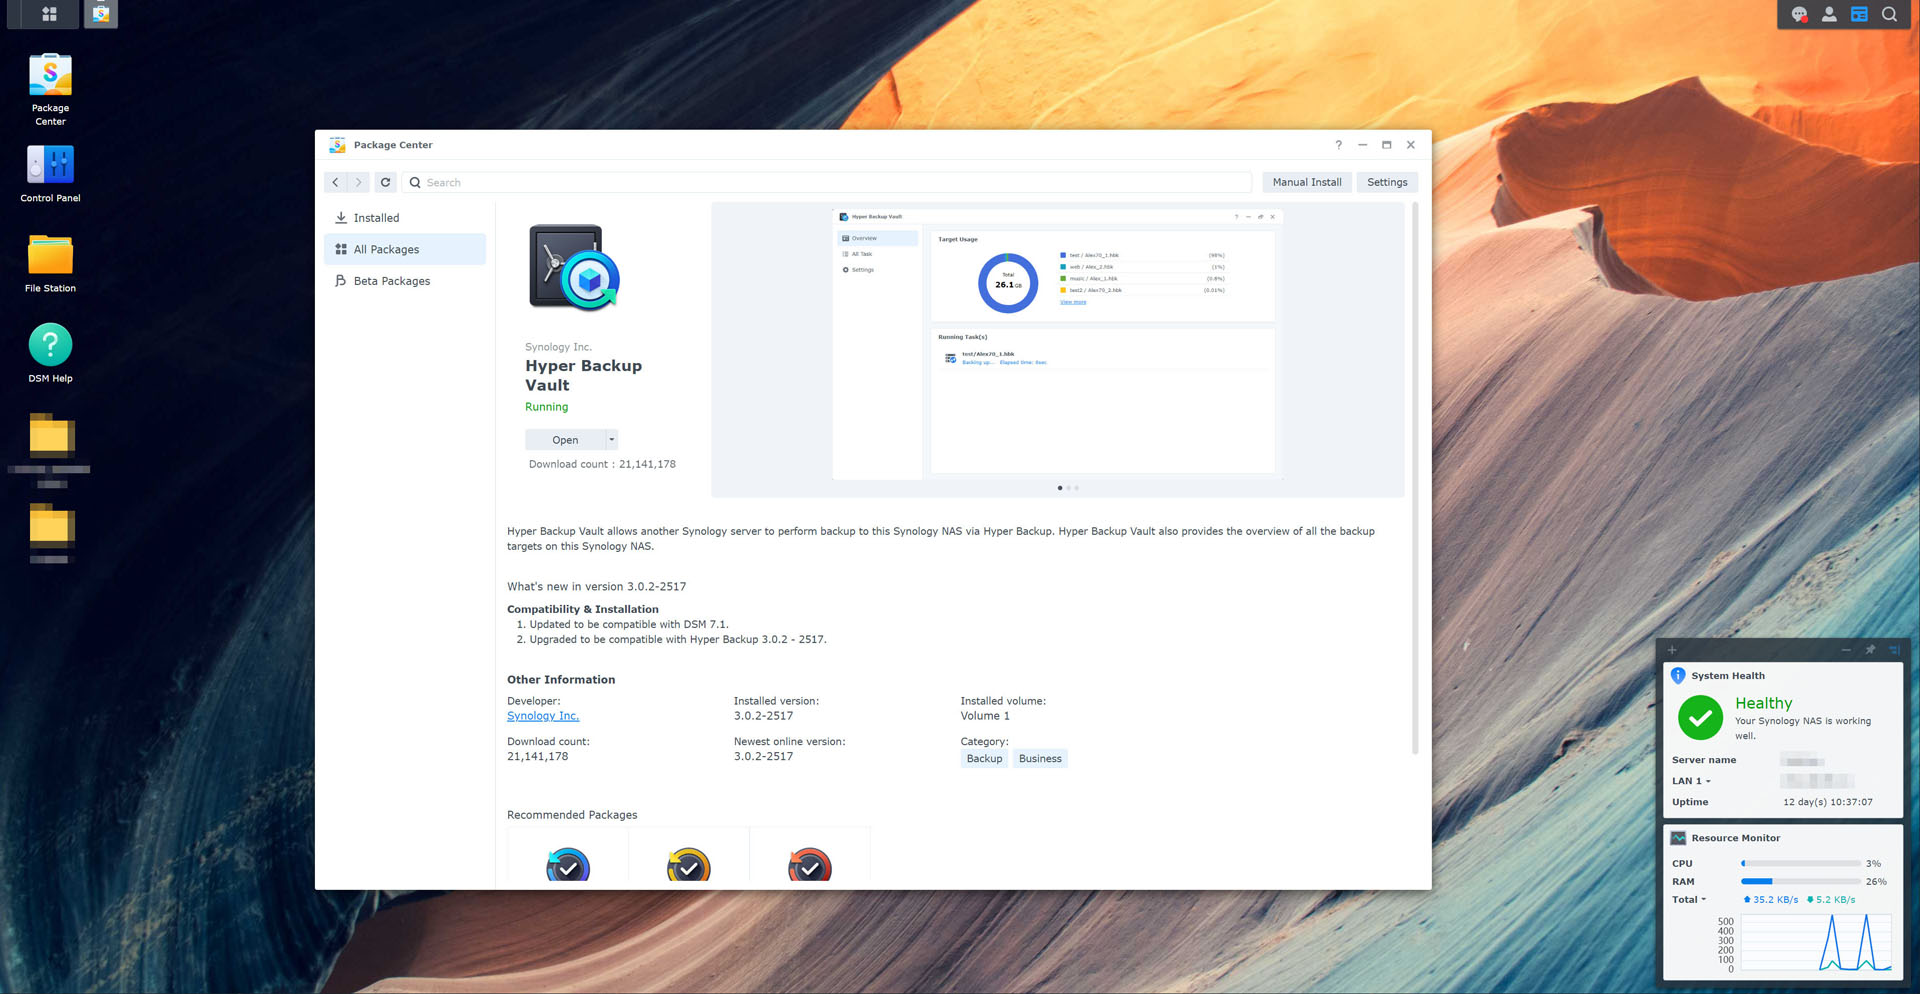Click the Hyper Backup Vault screenshot preview

point(1057,344)
